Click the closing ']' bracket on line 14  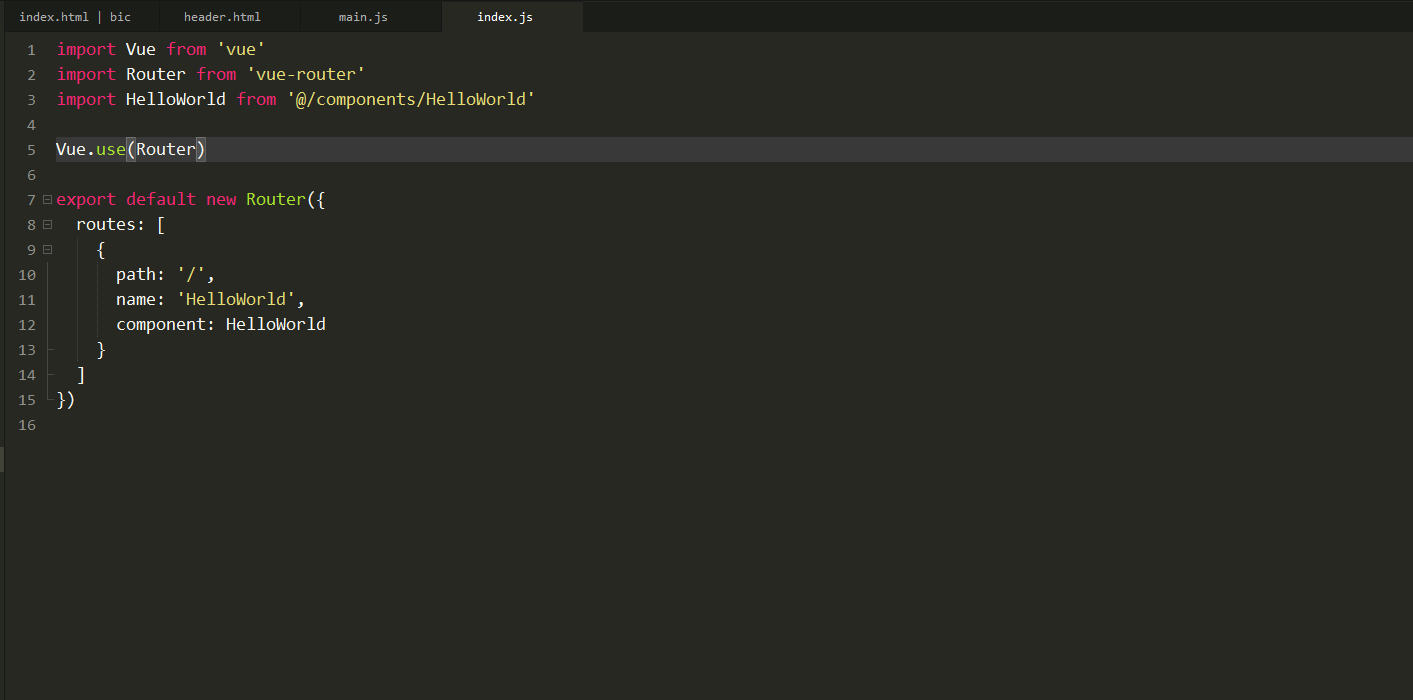(x=81, y=374)
